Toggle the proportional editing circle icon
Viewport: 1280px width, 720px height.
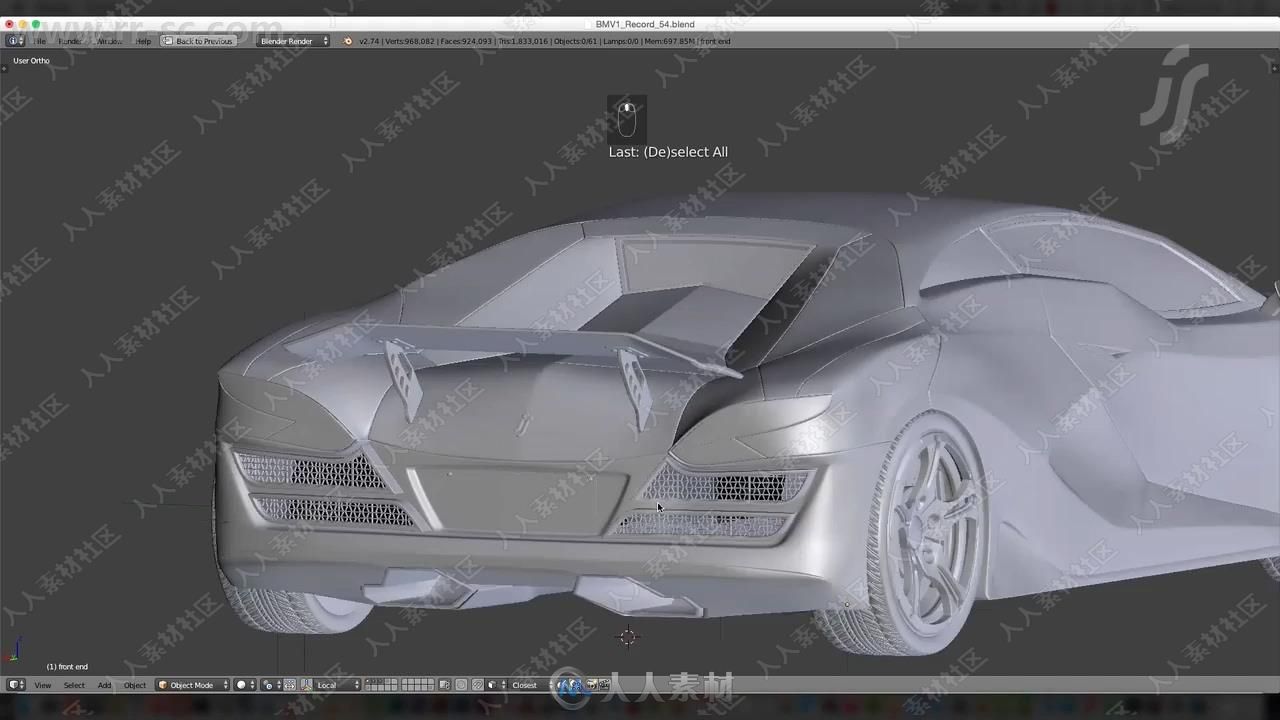pos(461,685)
